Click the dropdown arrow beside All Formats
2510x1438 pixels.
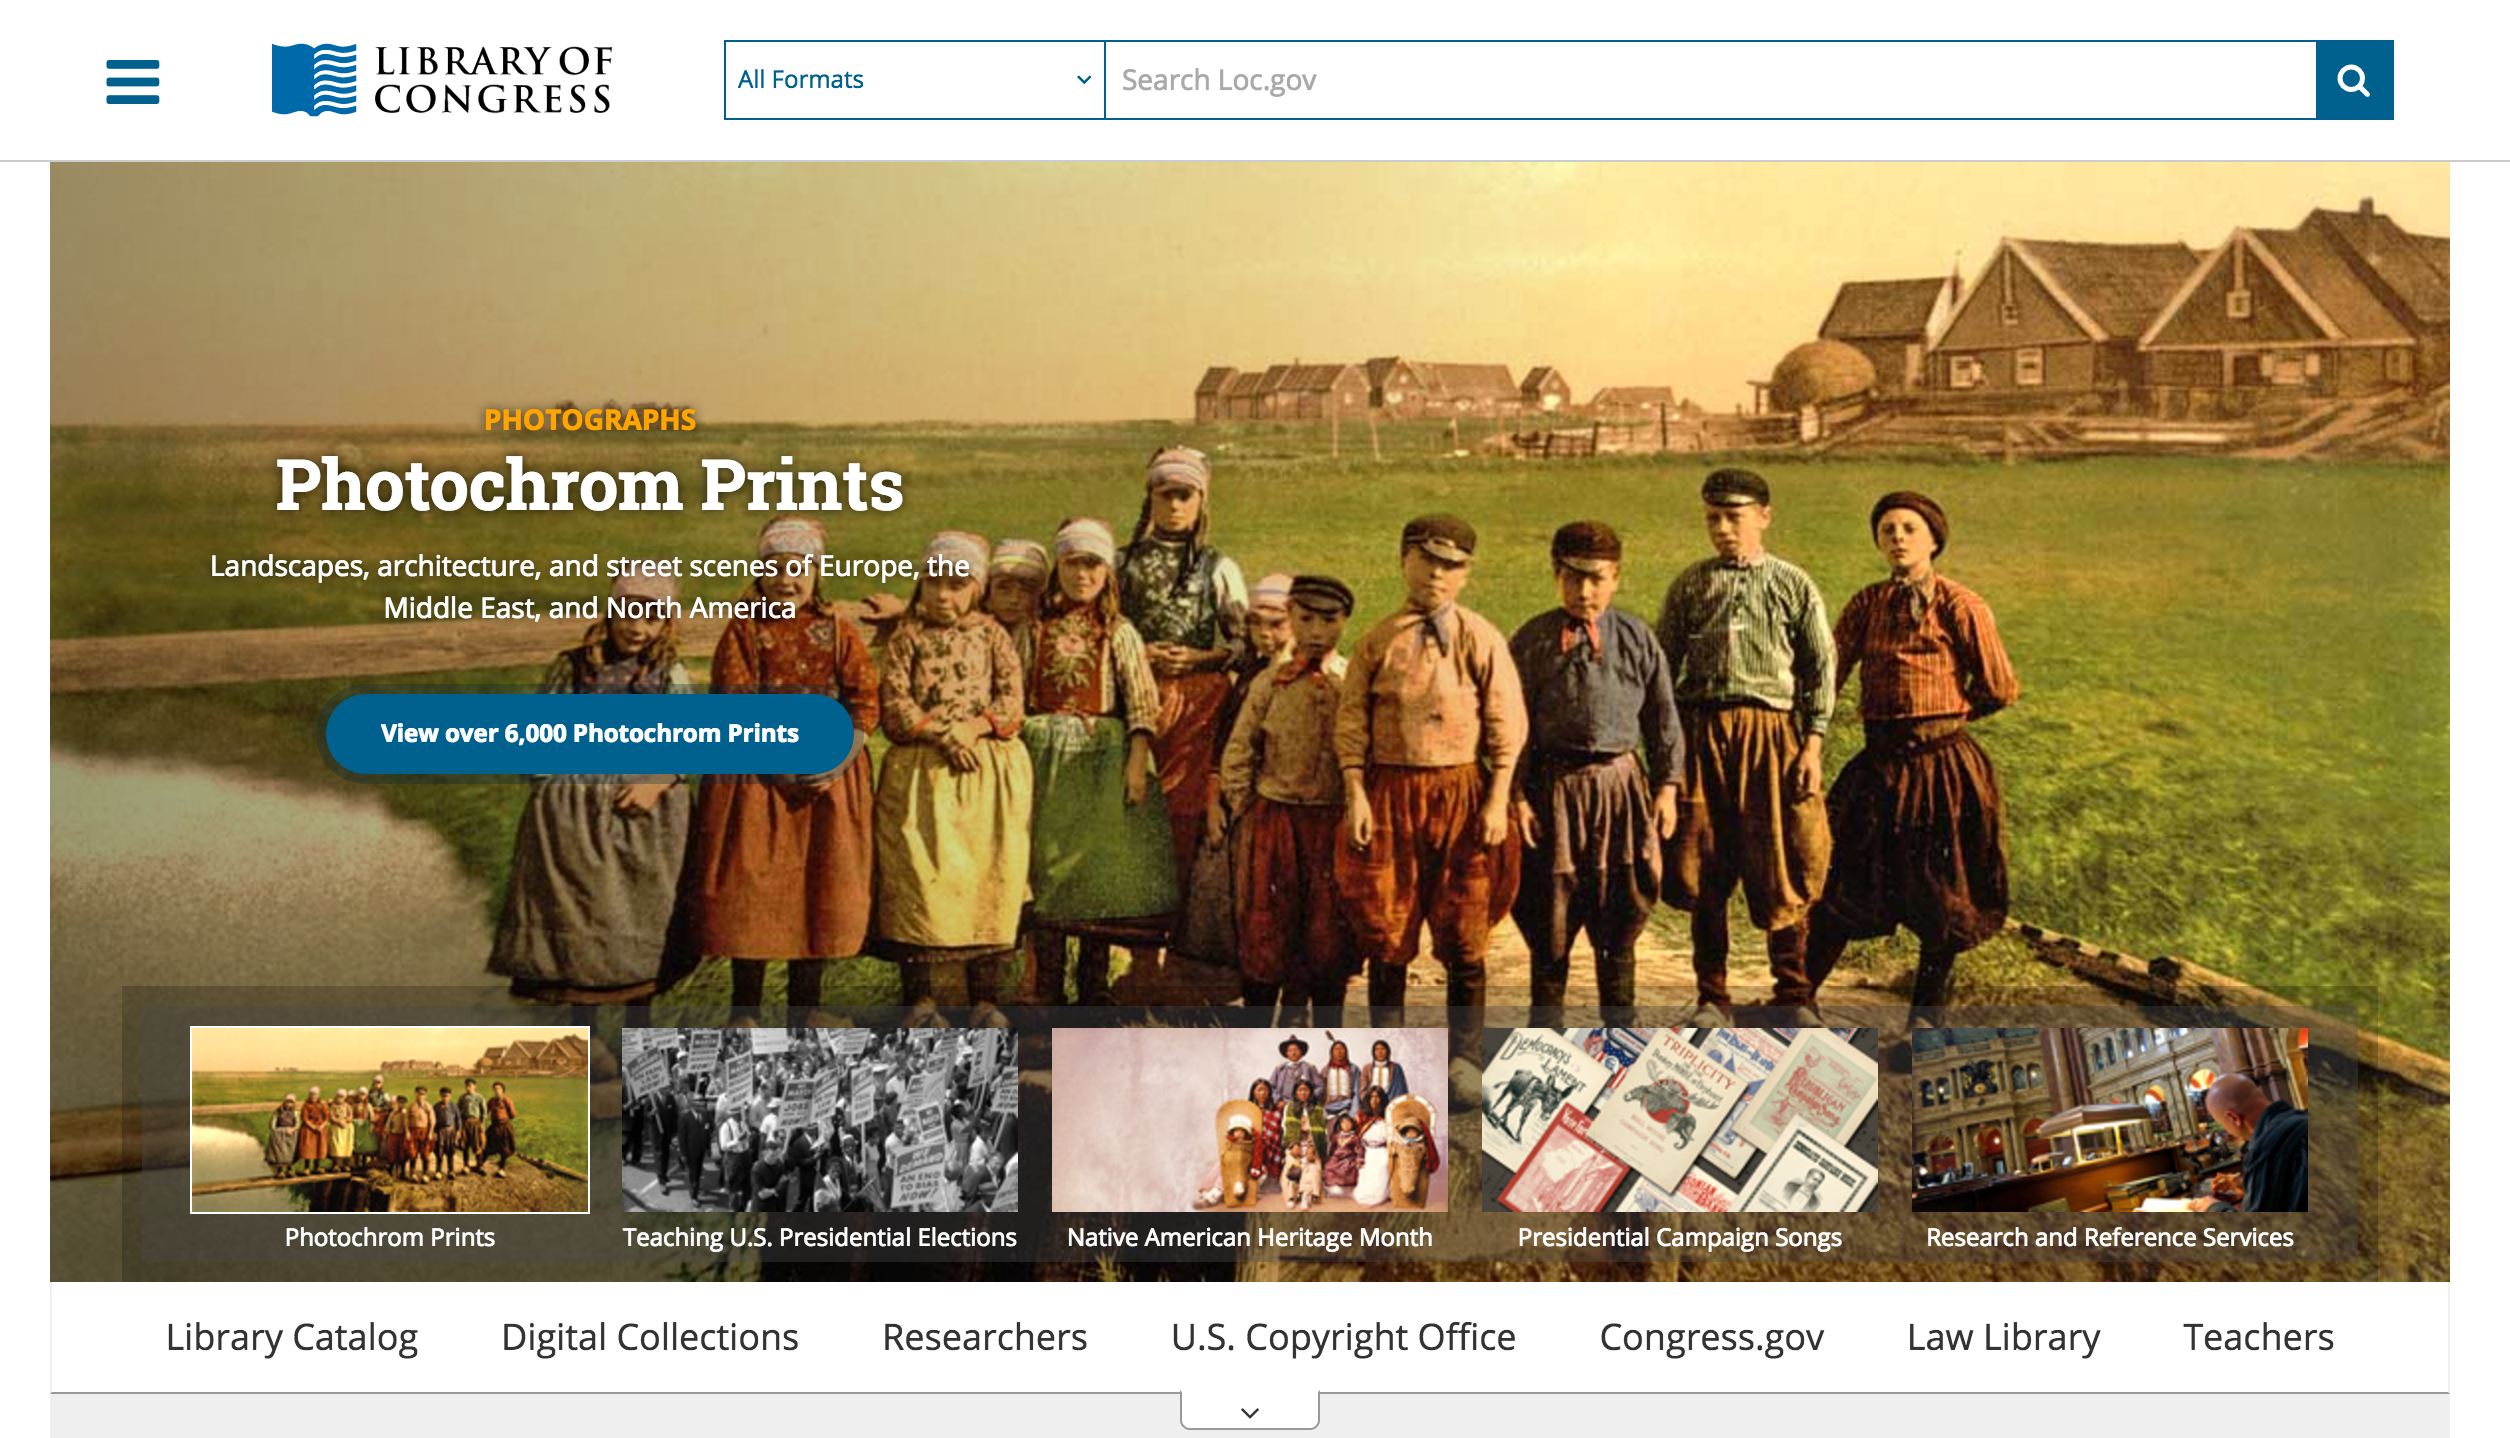point(1083,80)
